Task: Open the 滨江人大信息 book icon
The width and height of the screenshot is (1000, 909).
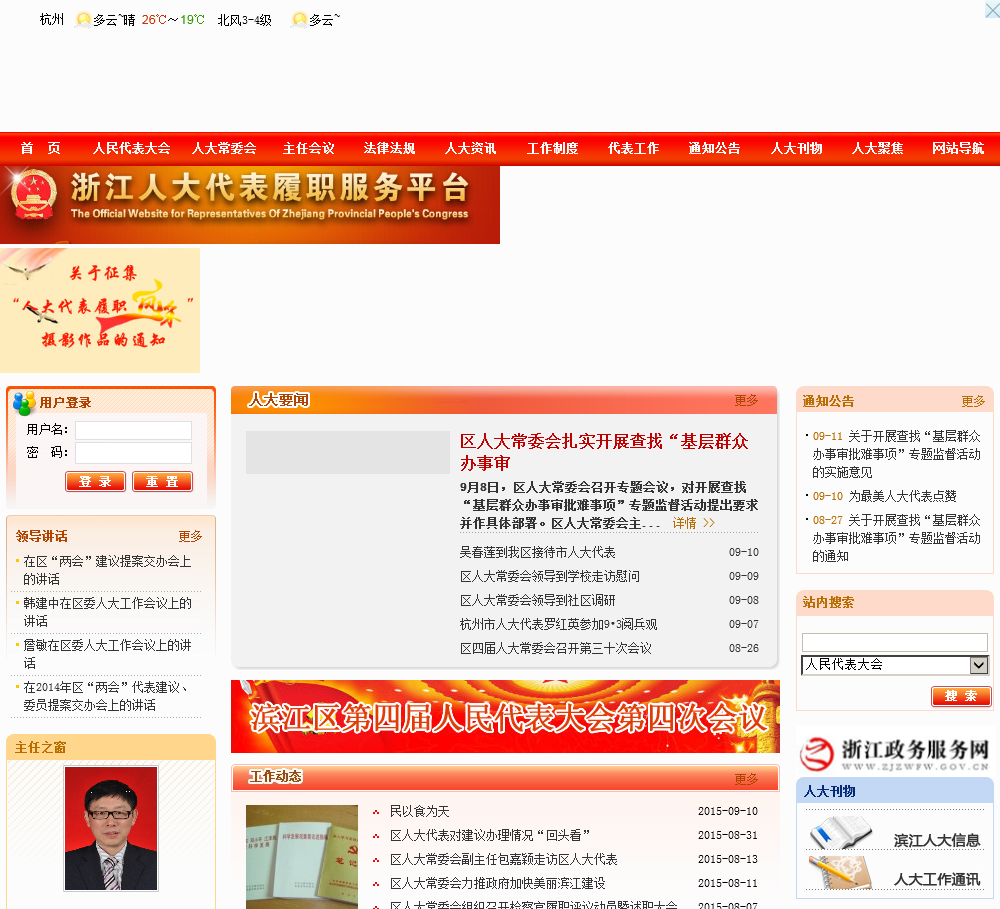Action: pyautogui.click(x=841, y=832)
